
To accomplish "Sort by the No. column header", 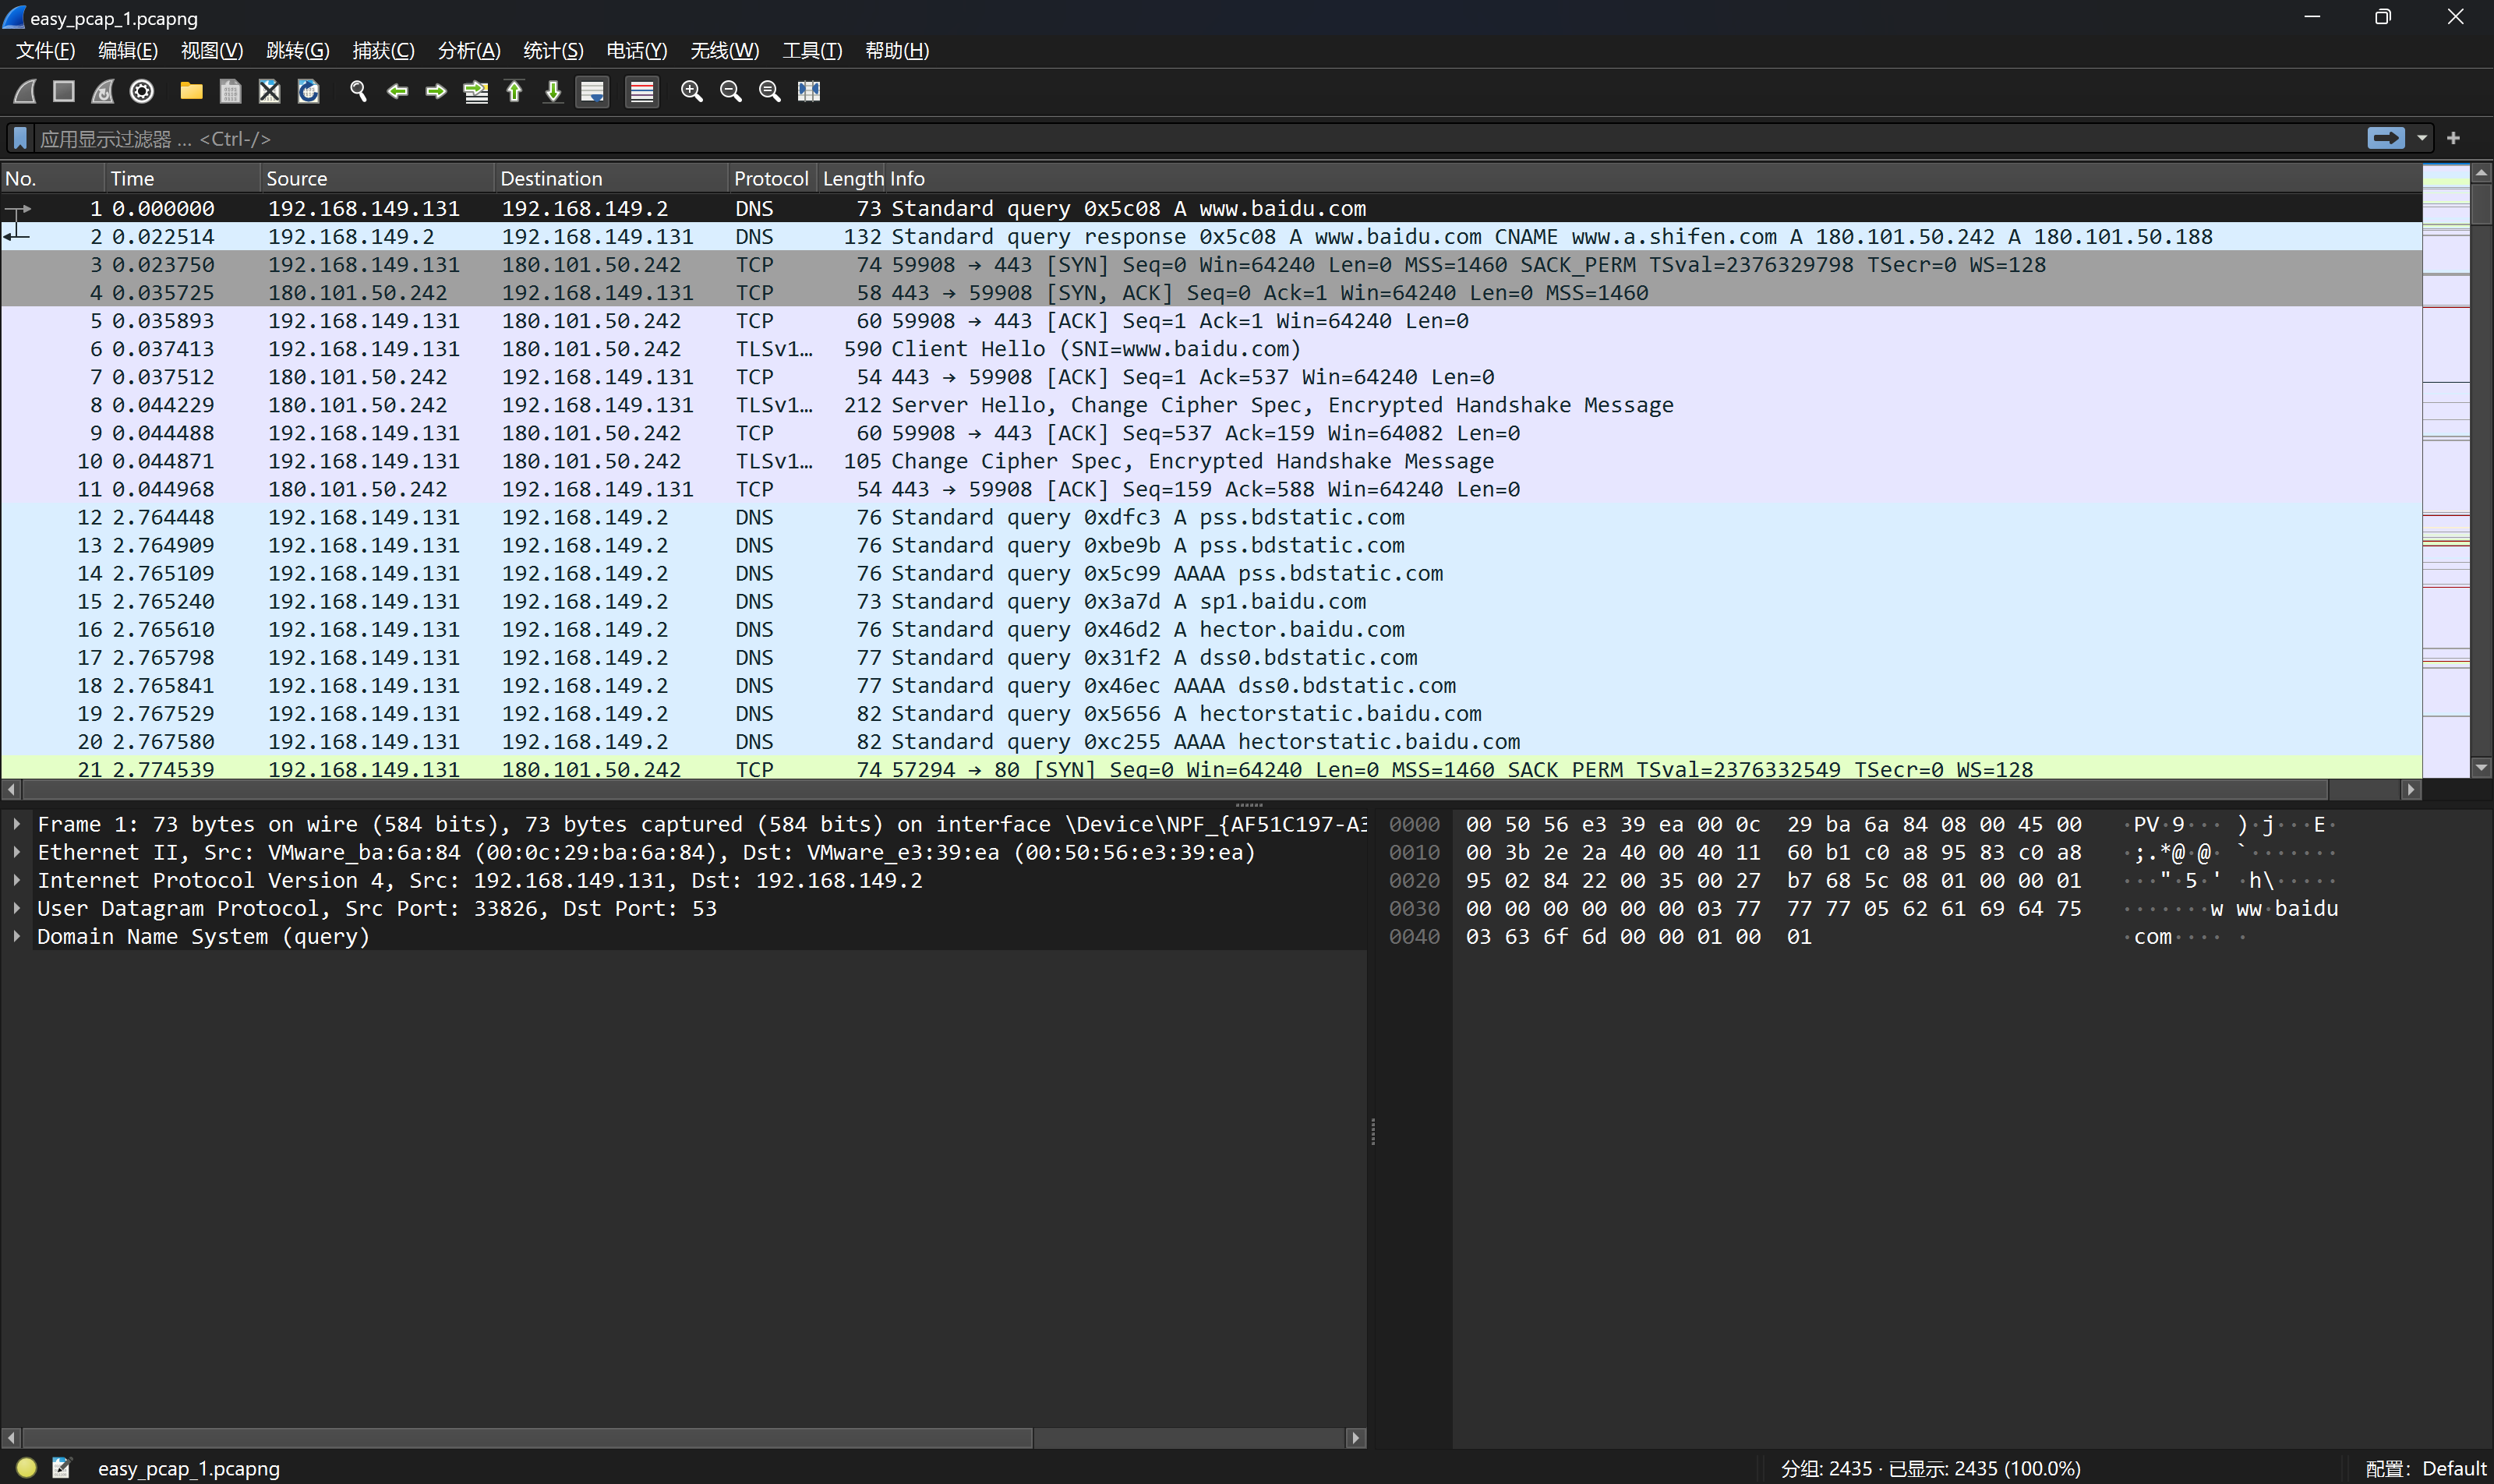I will [52, 178].
